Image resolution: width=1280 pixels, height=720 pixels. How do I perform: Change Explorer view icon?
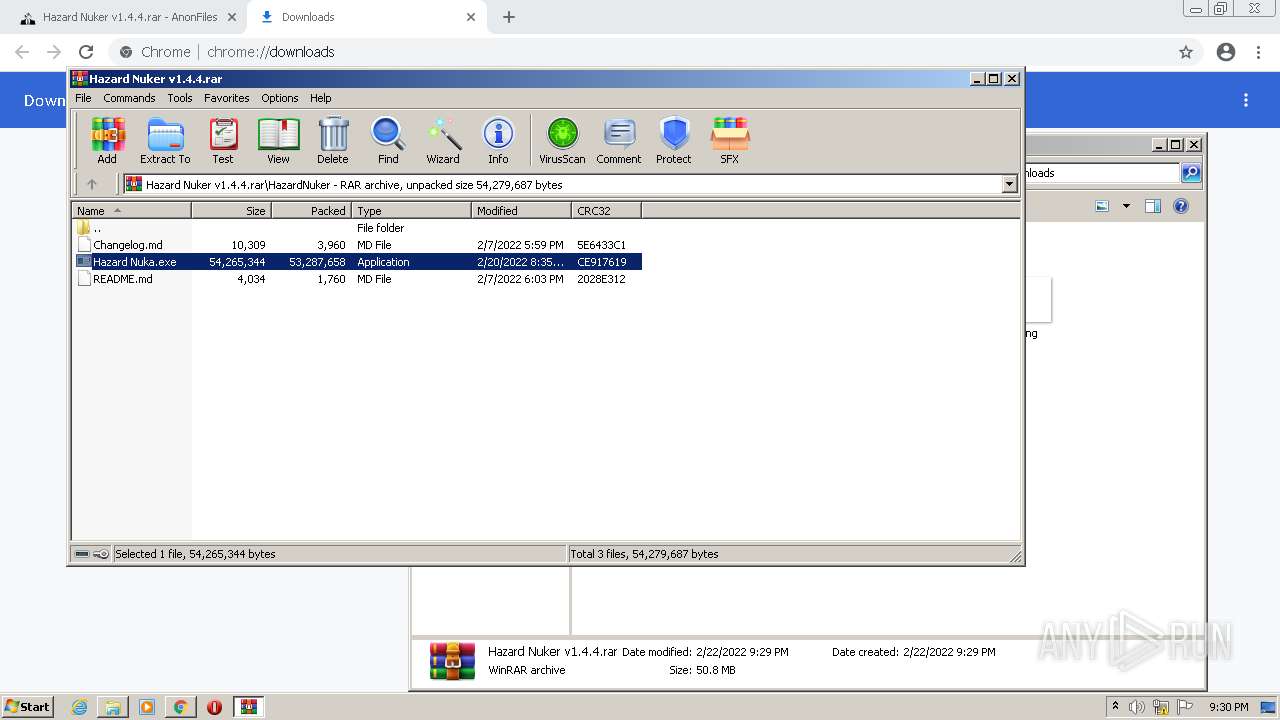pyautogui.click(x=1102, y=206)
